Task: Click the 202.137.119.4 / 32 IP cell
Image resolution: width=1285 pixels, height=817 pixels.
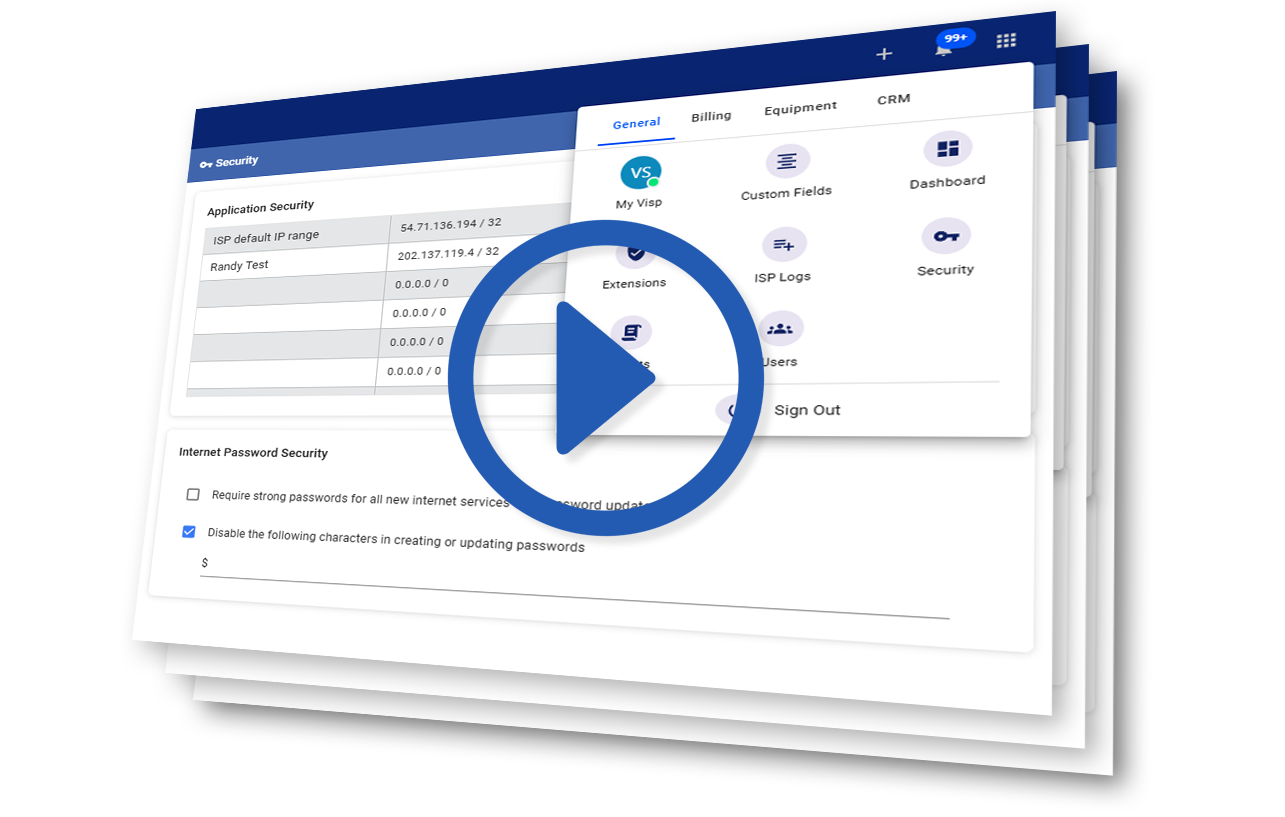Action: 447,254
